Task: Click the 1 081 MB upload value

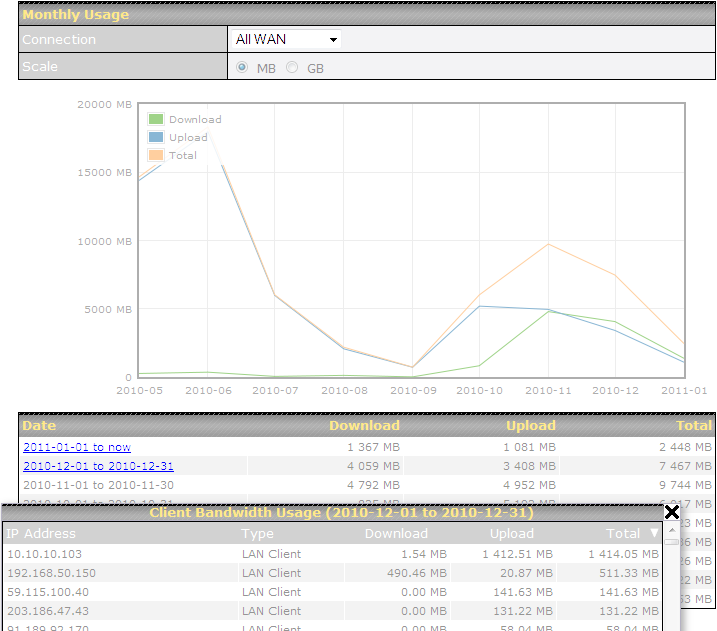Action: tap(530, 447)
